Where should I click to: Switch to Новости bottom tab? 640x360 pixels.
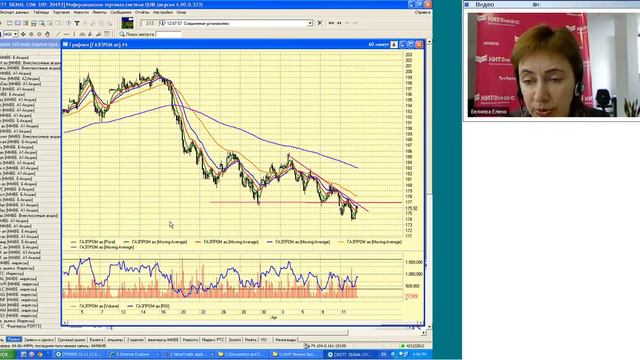pyautogui.click(x=190, y=340)
